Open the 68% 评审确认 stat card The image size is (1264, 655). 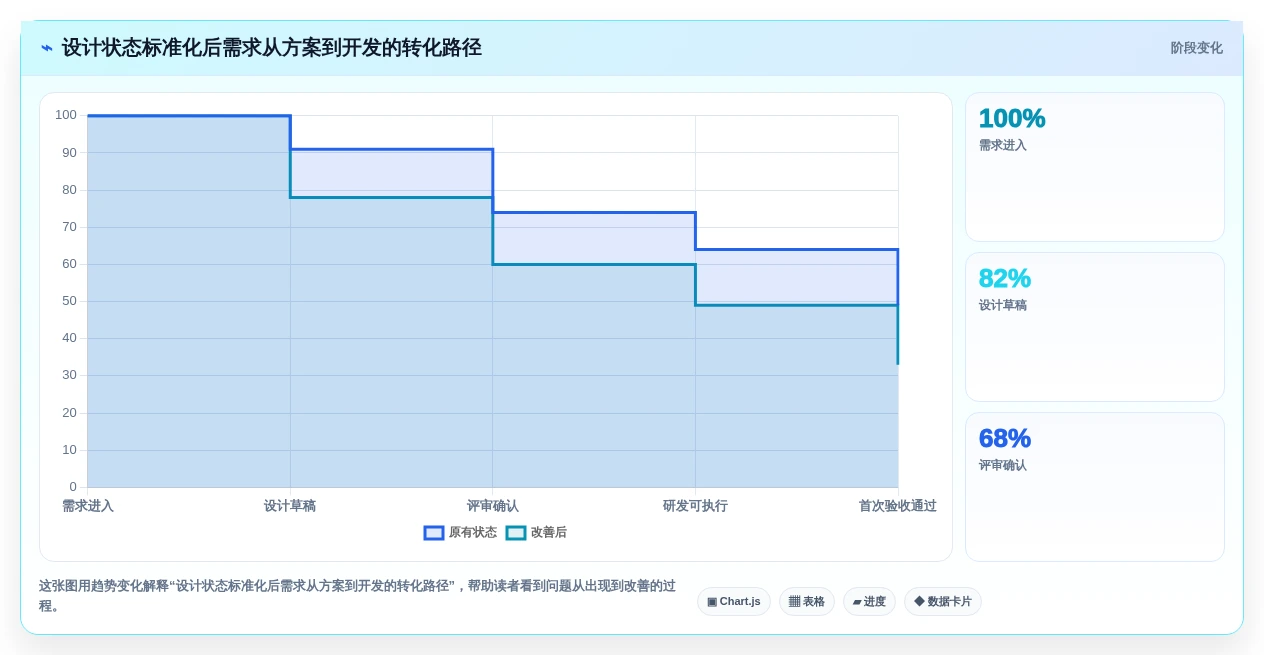coord(1095,487)
